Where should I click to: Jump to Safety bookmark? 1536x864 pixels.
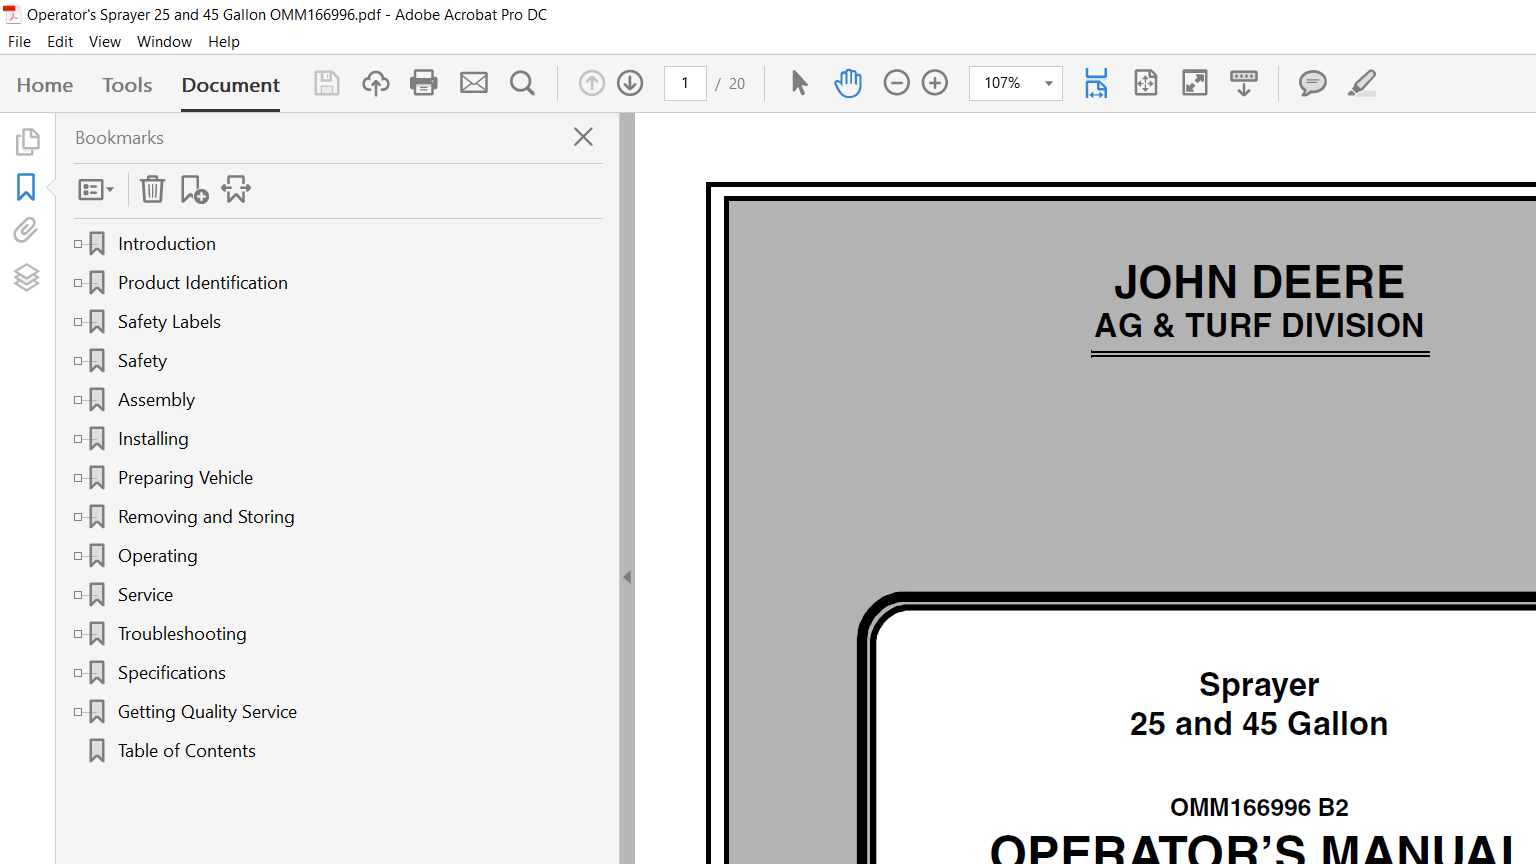(x=142, y=361)
